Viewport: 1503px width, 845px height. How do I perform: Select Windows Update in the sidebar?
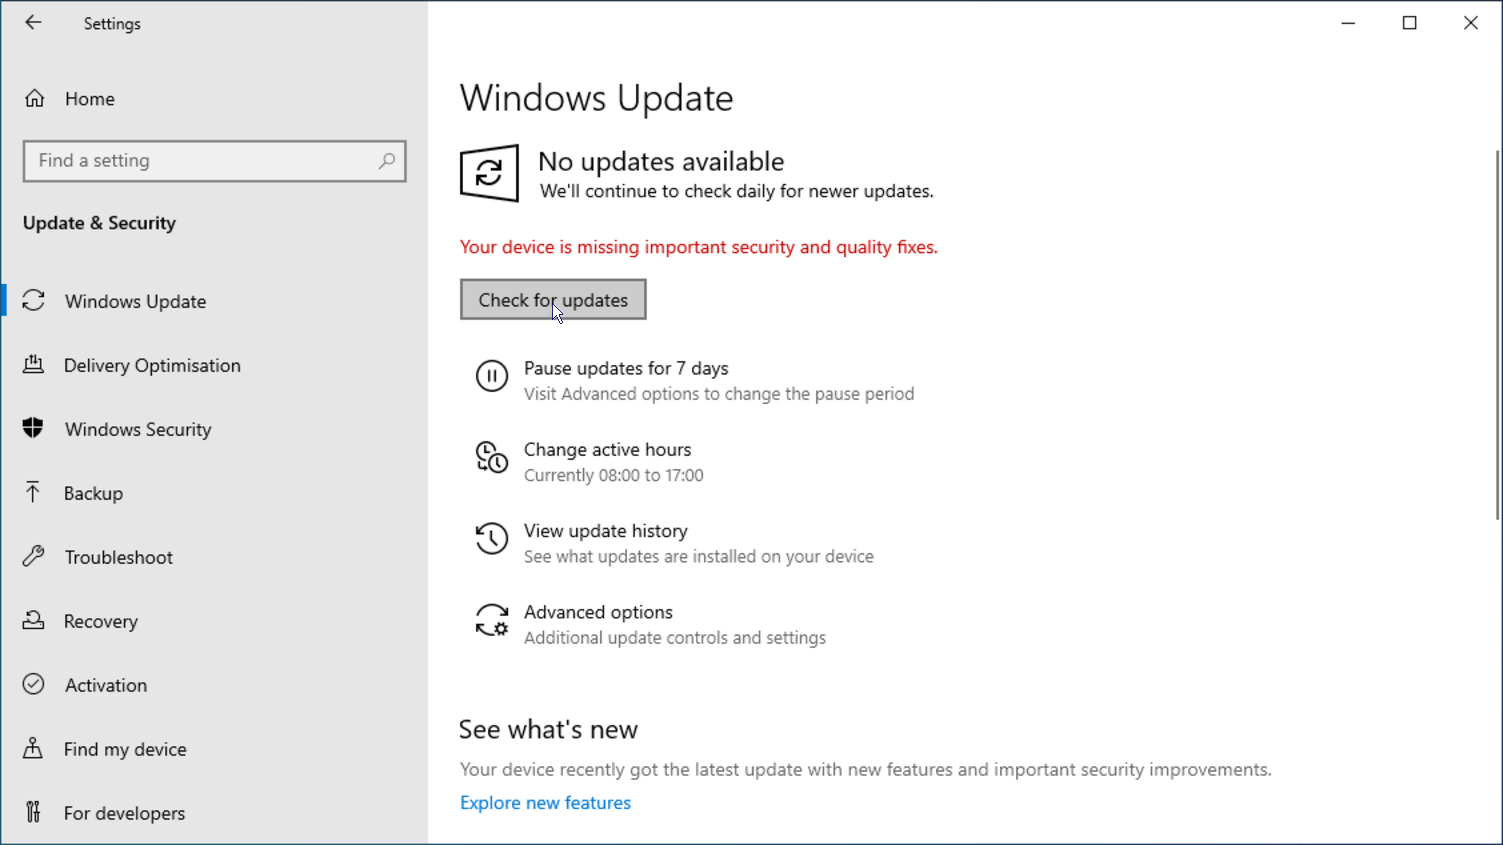tap(135, 301)
